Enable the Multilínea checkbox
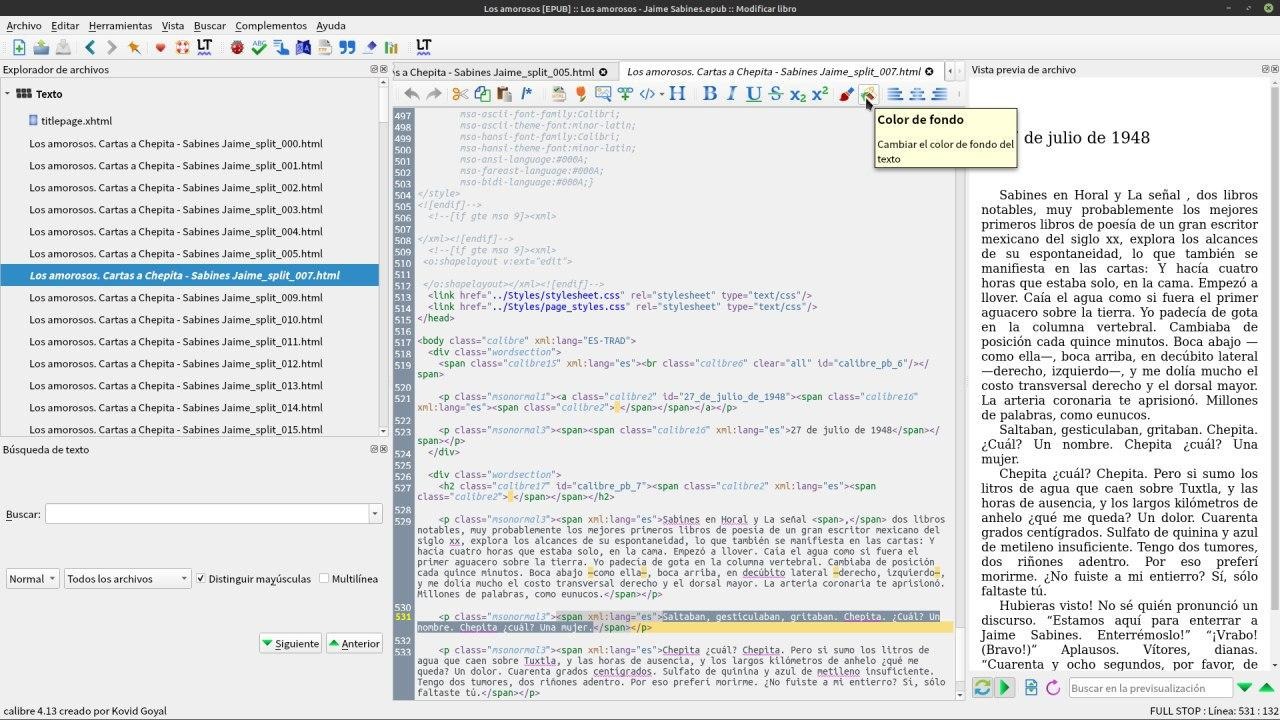Screen dimensions: 1280x720 (324, 579)
